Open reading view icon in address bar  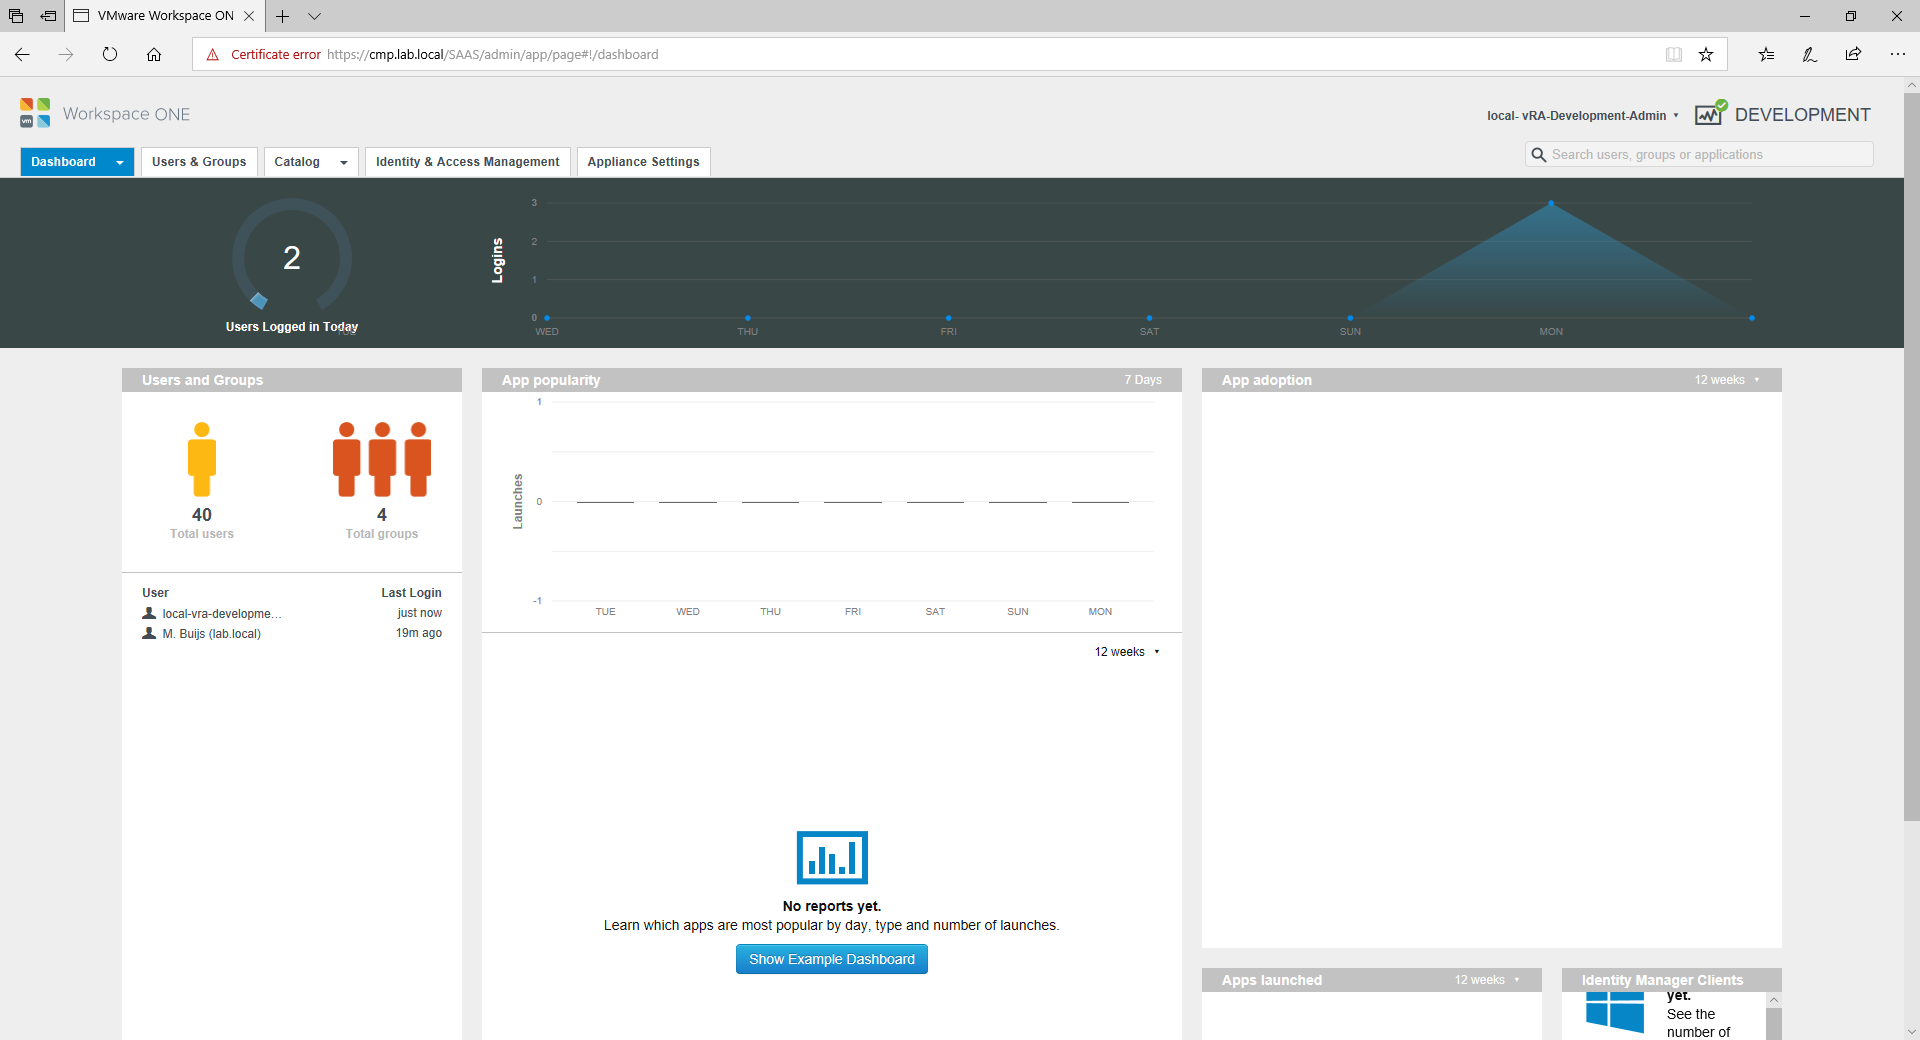[1674, 55]
